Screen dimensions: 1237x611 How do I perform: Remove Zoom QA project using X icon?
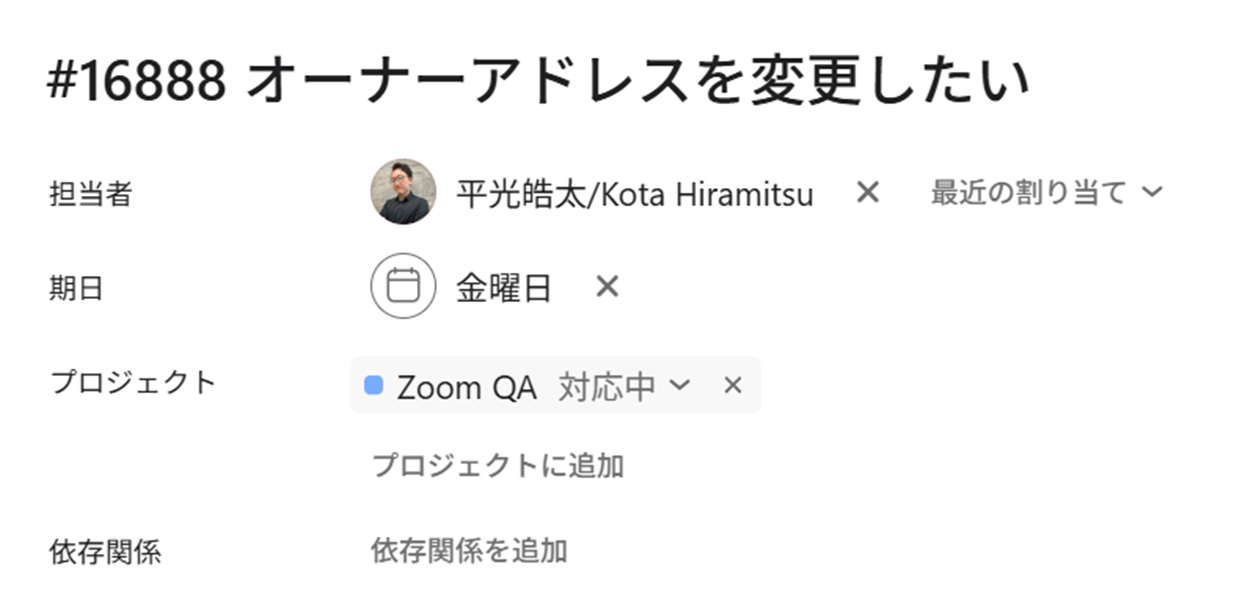click(733, 385)
